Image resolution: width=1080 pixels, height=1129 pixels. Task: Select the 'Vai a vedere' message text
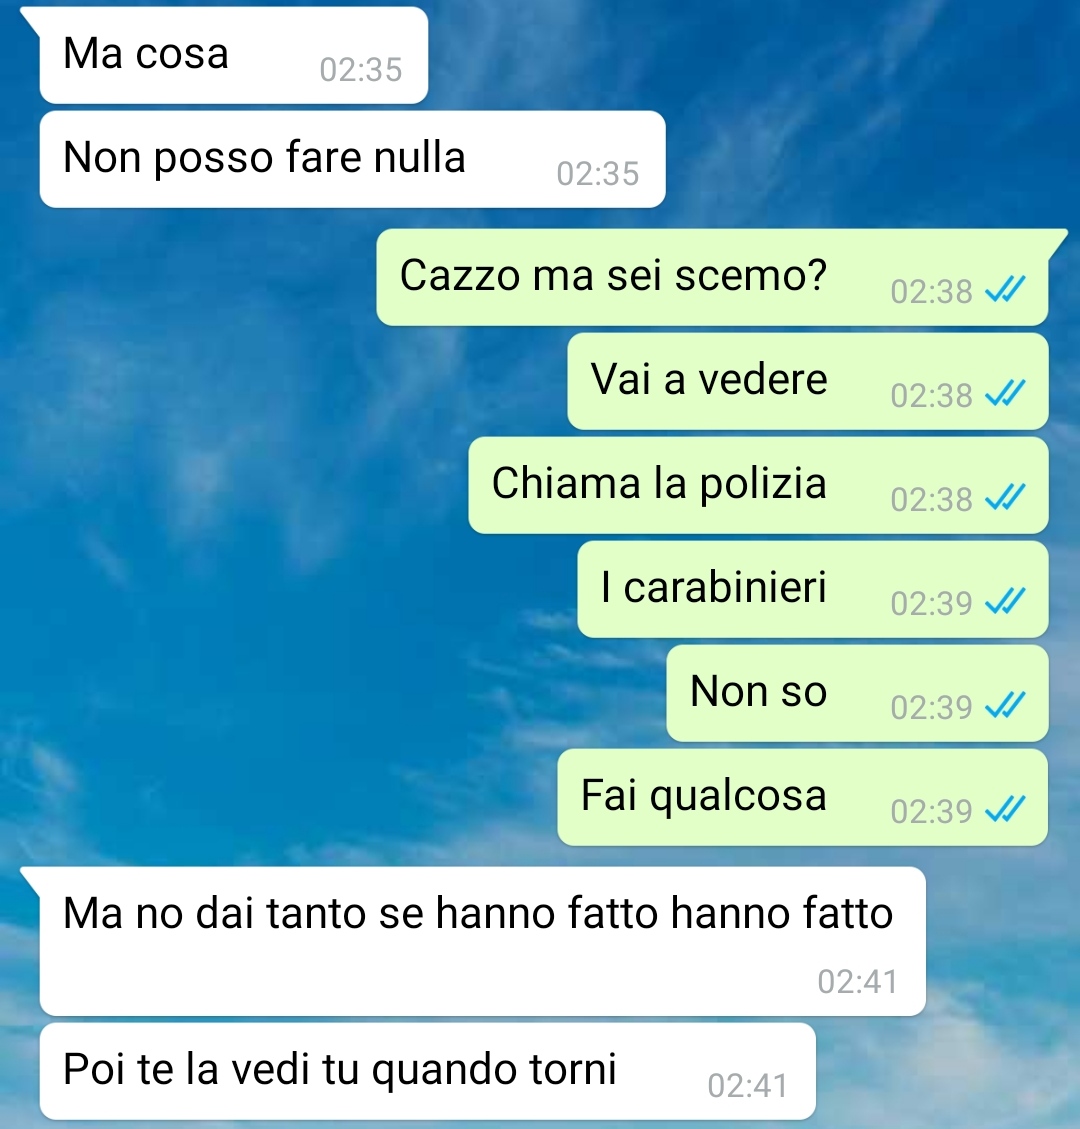pos(709,379)
